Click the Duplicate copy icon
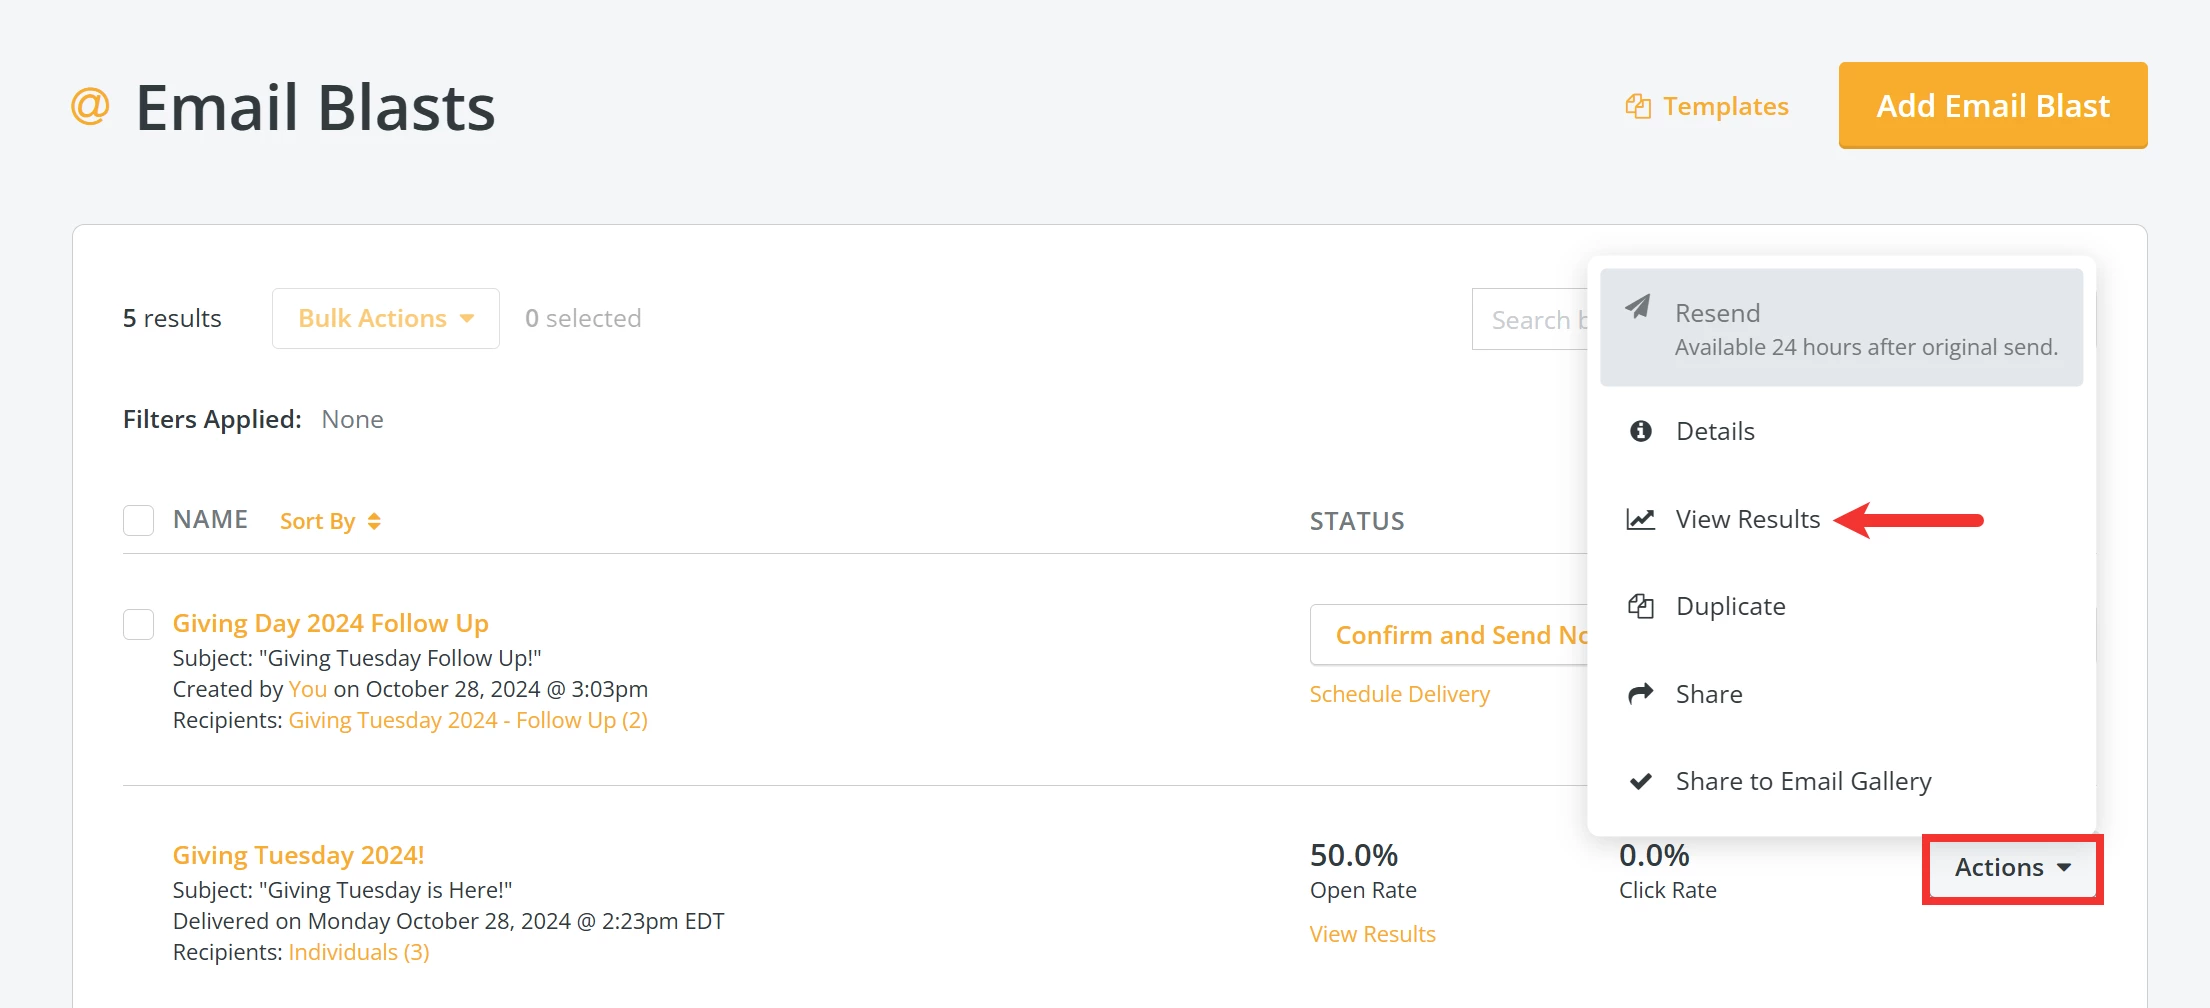Image resolution: width=2210 pixels, height=1008 pixels. point(1640,606)
